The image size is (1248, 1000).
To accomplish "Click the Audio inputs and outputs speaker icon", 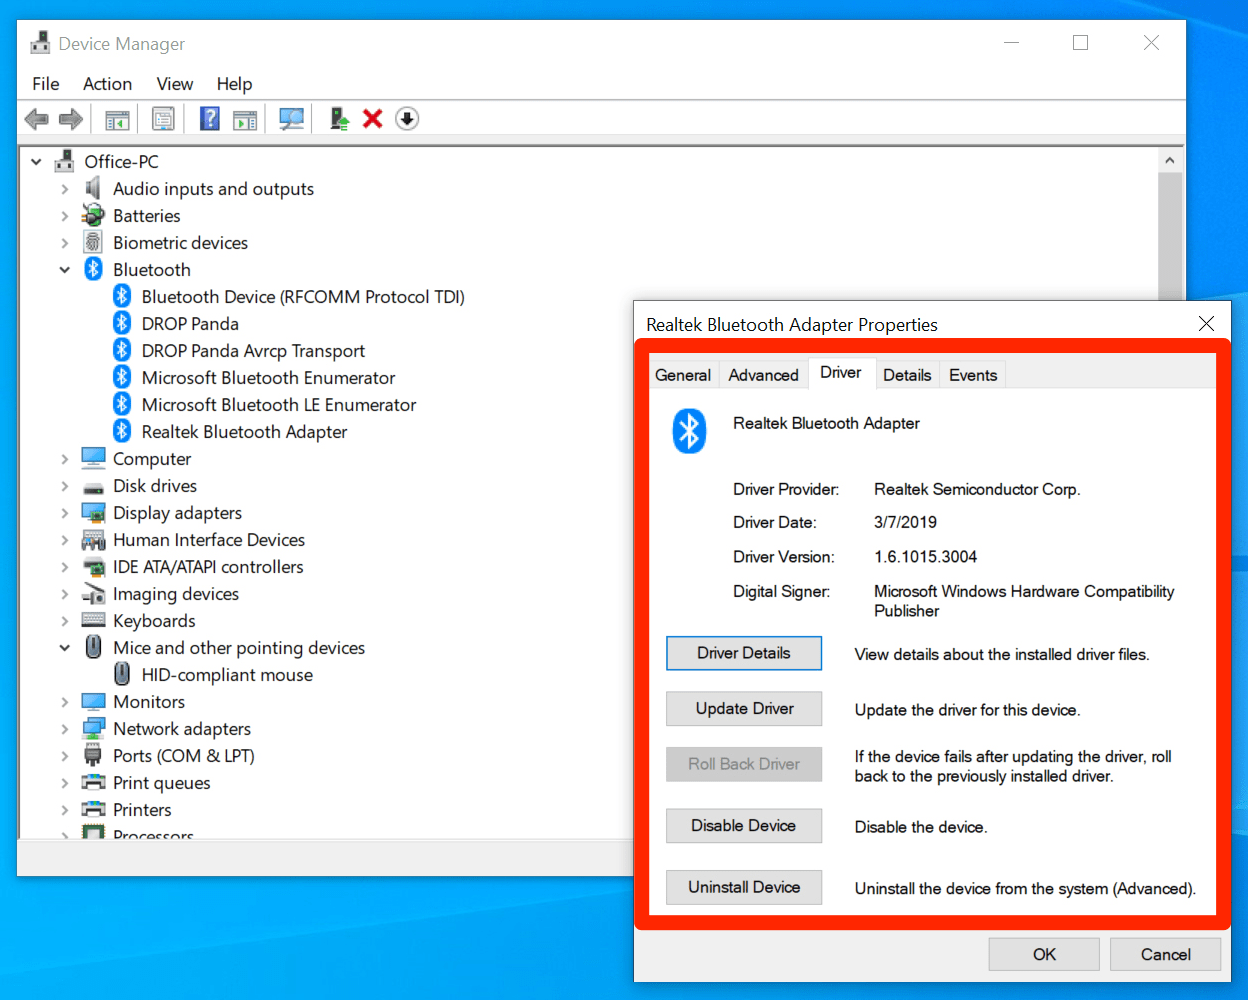I will point(93,188).
